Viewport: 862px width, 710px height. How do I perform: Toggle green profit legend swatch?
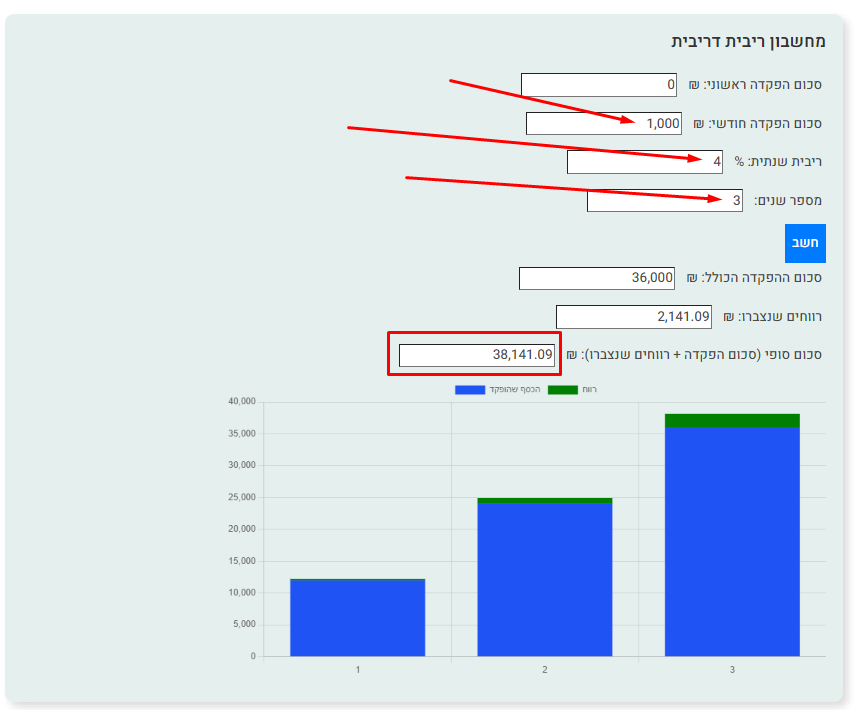(x=563, y=390)
